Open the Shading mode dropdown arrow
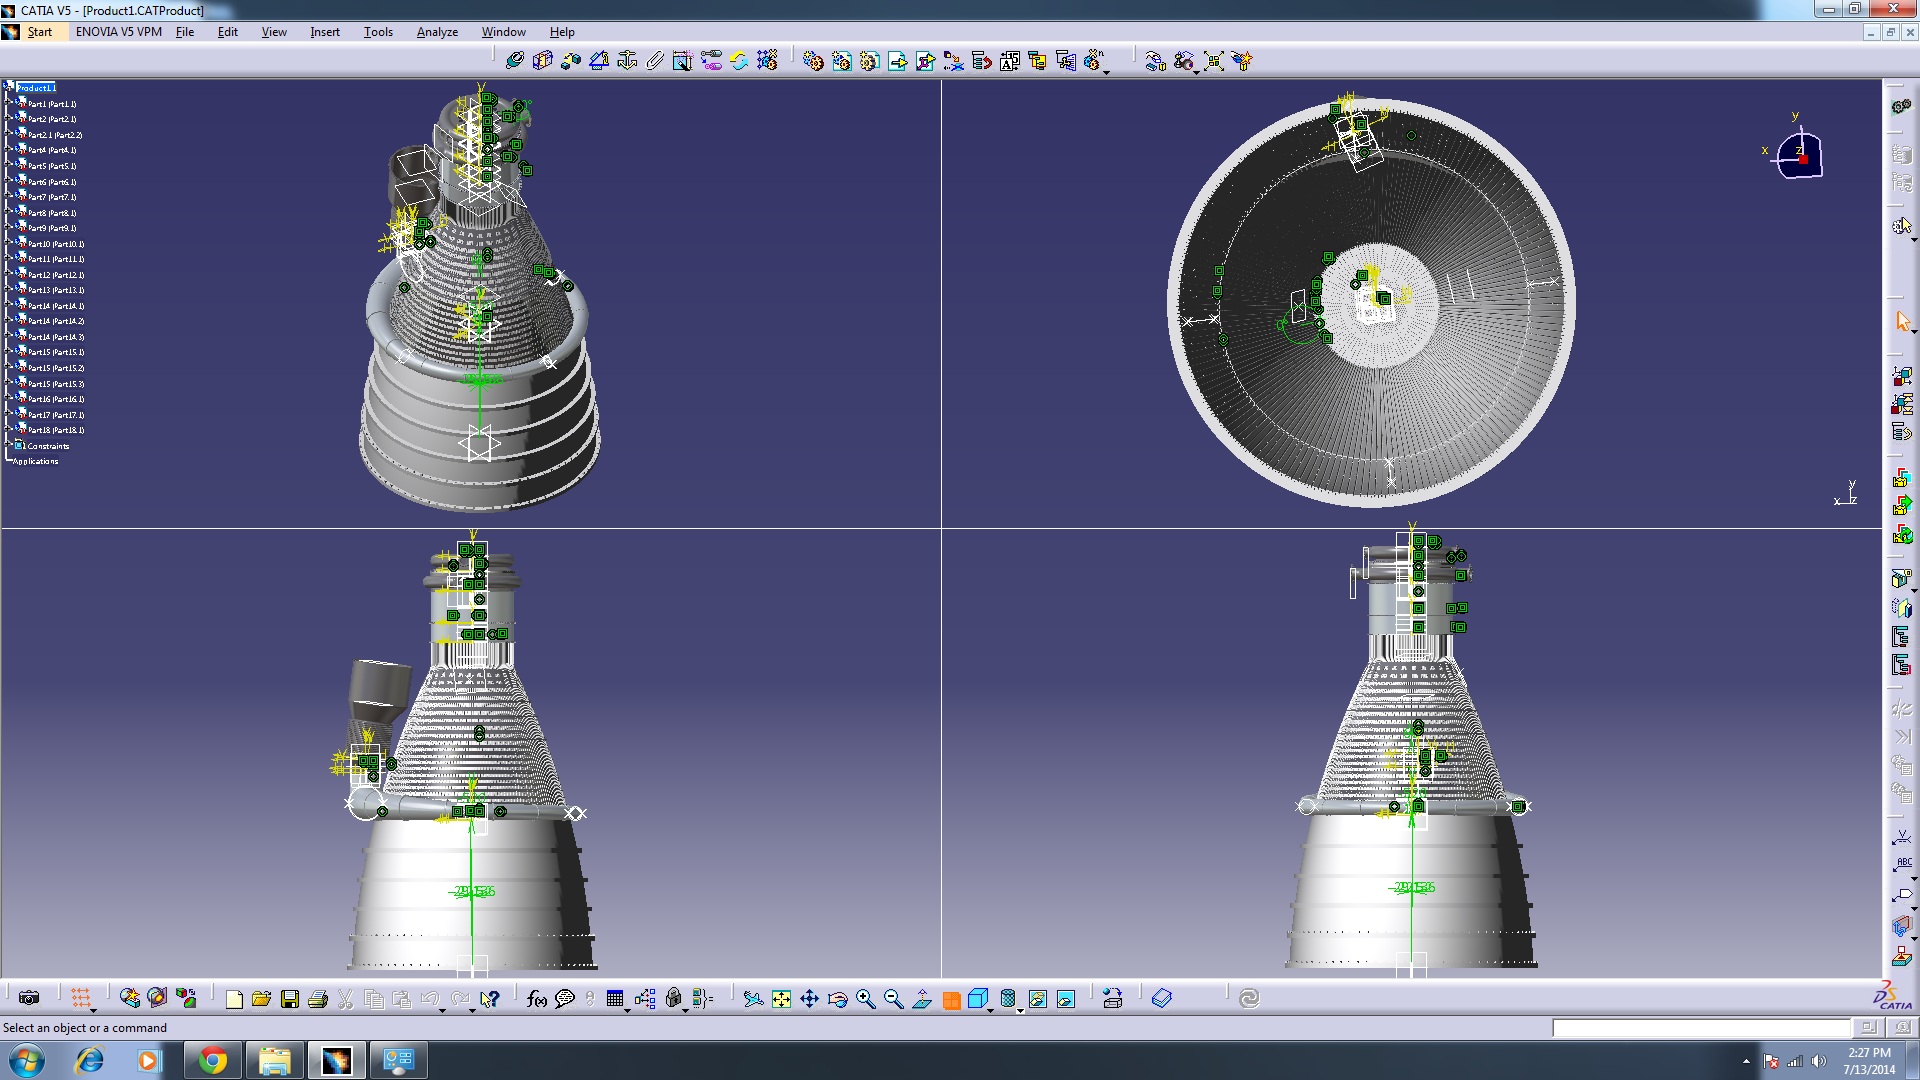Image resolution: width=1920 pixels, height=1080 pixels. (x=1021, y=1009)
